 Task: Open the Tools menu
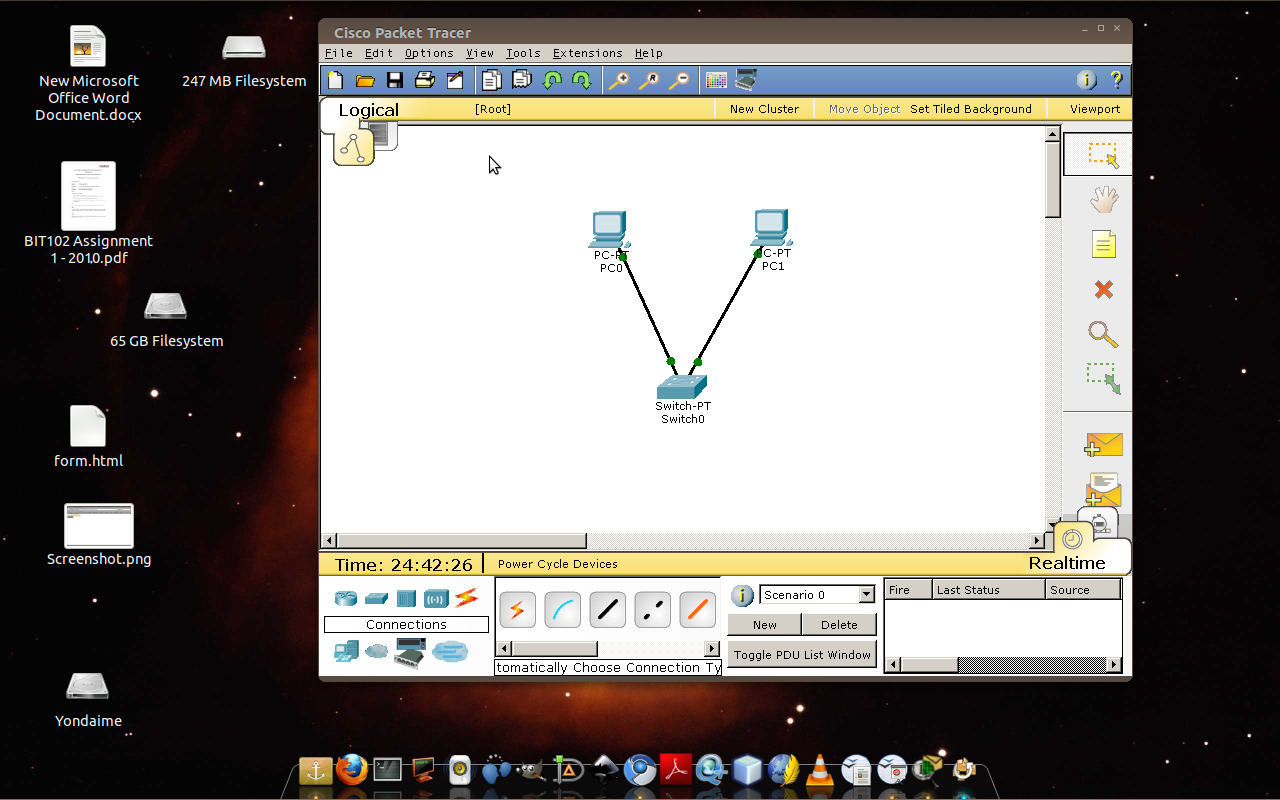(x=523, y=53)
